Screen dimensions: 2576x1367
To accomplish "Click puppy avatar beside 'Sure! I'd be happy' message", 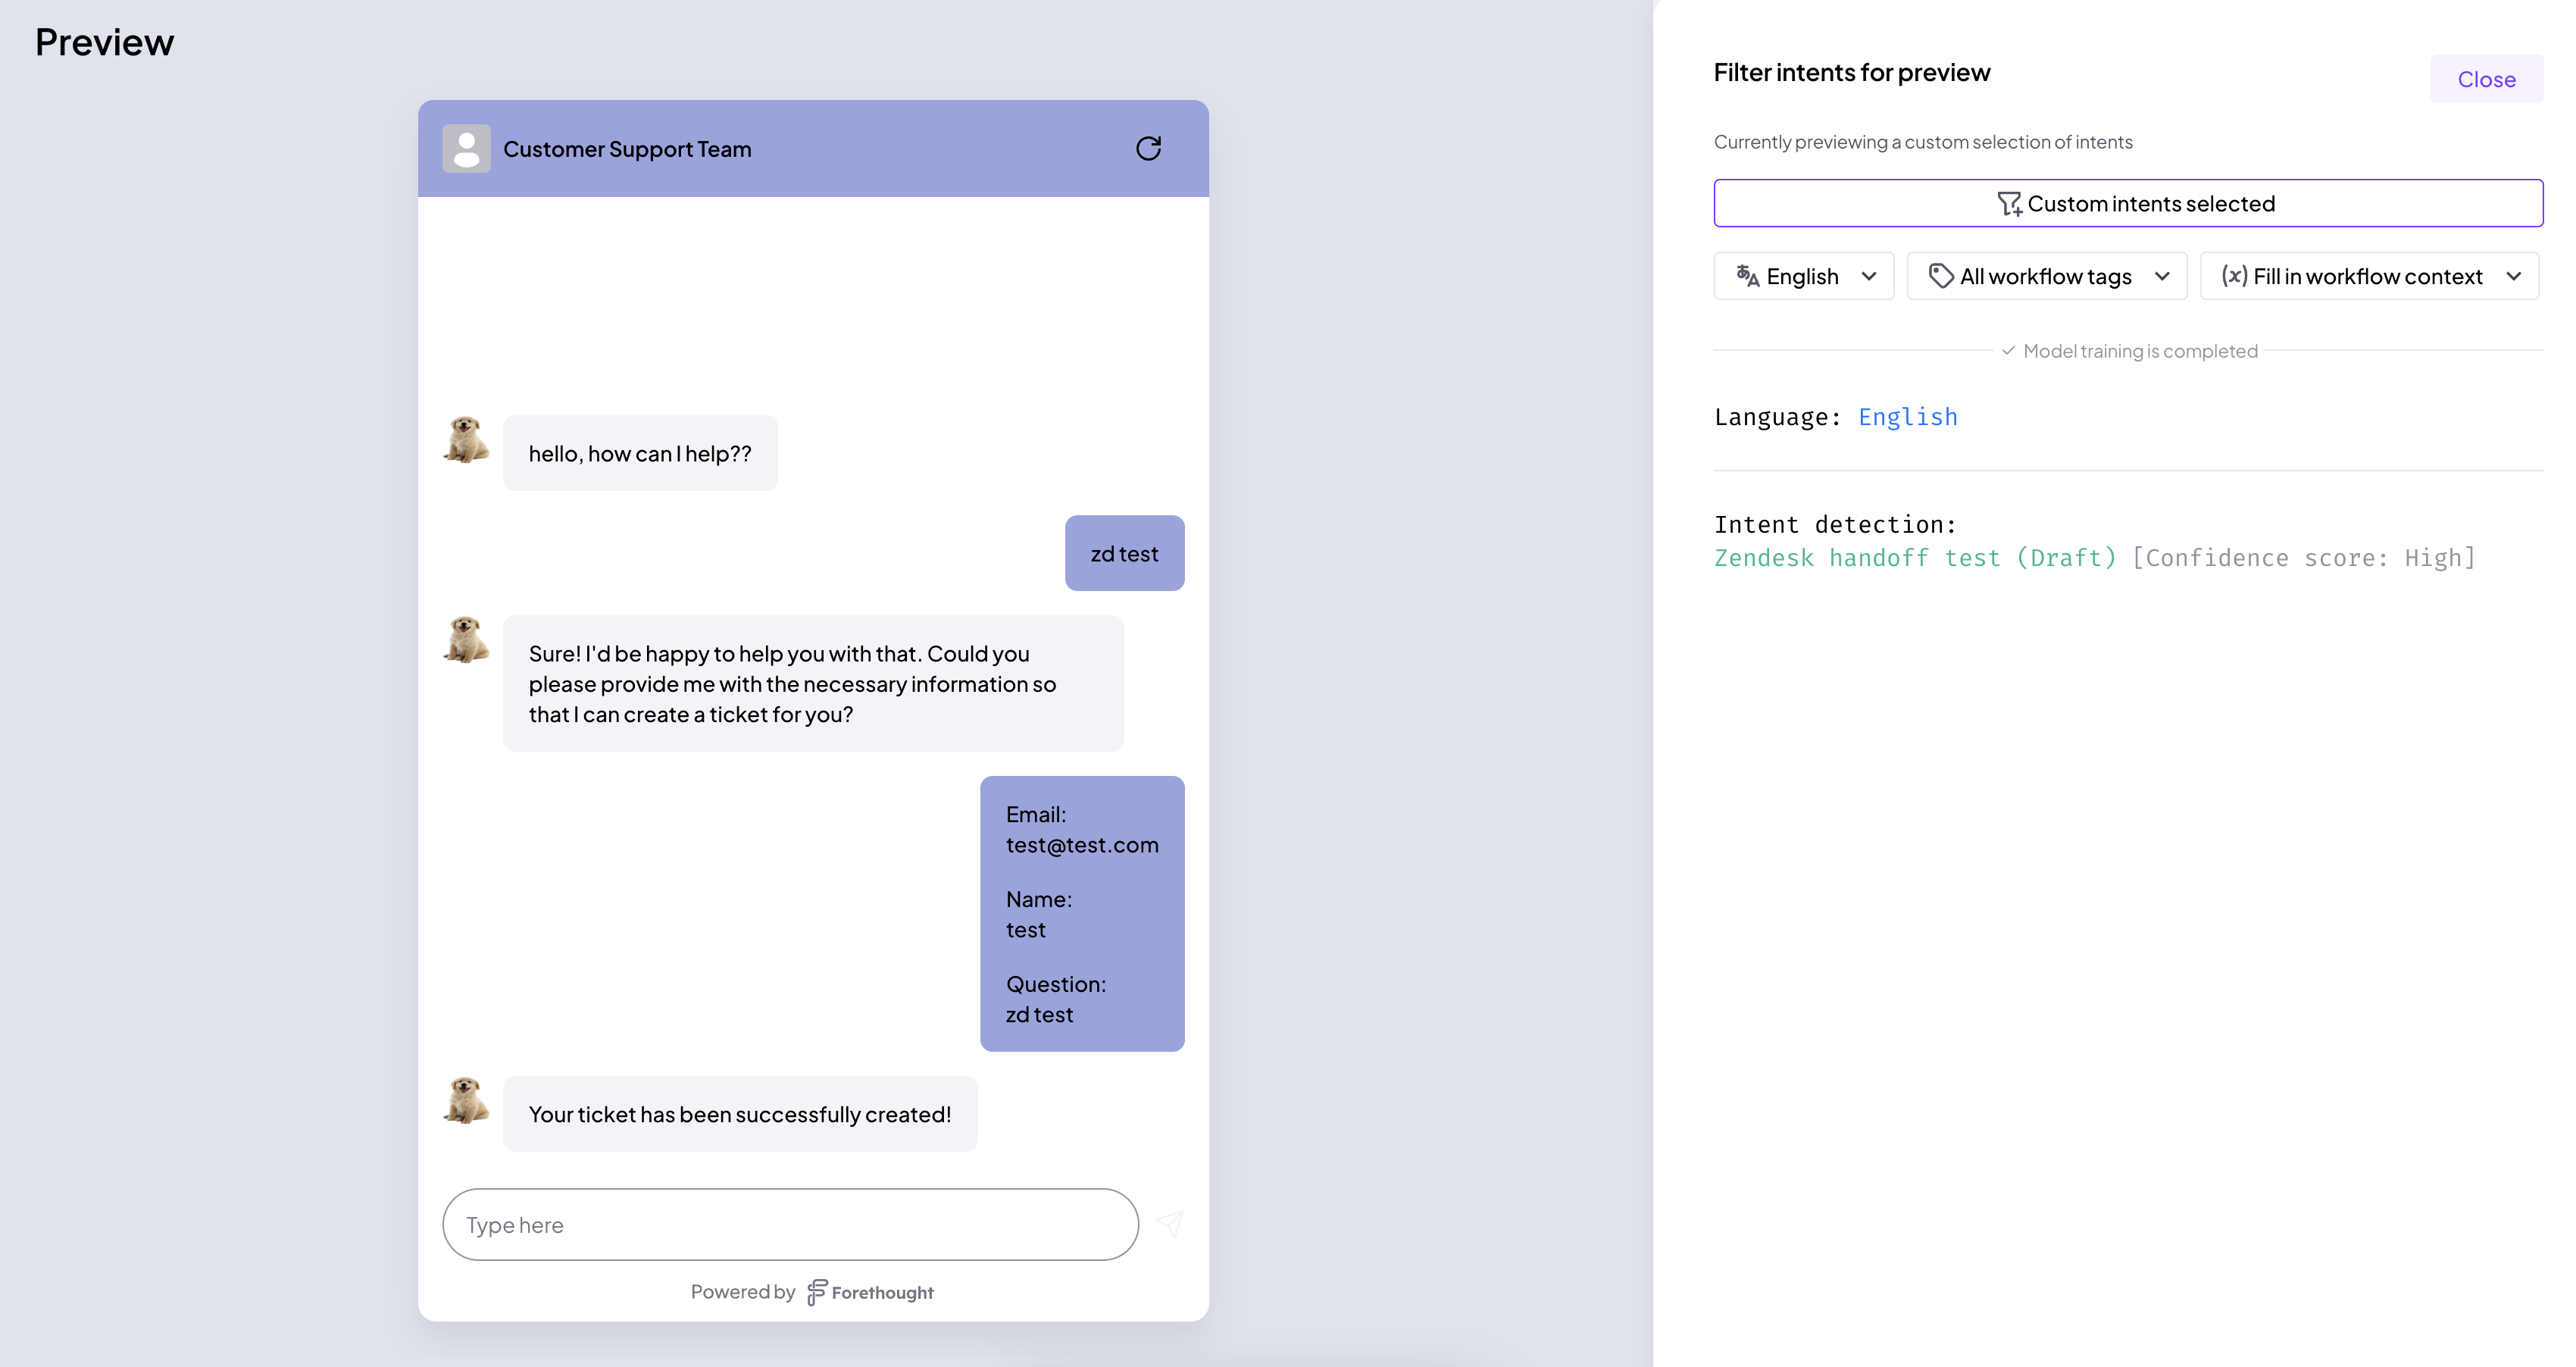I will click(466, 640).
